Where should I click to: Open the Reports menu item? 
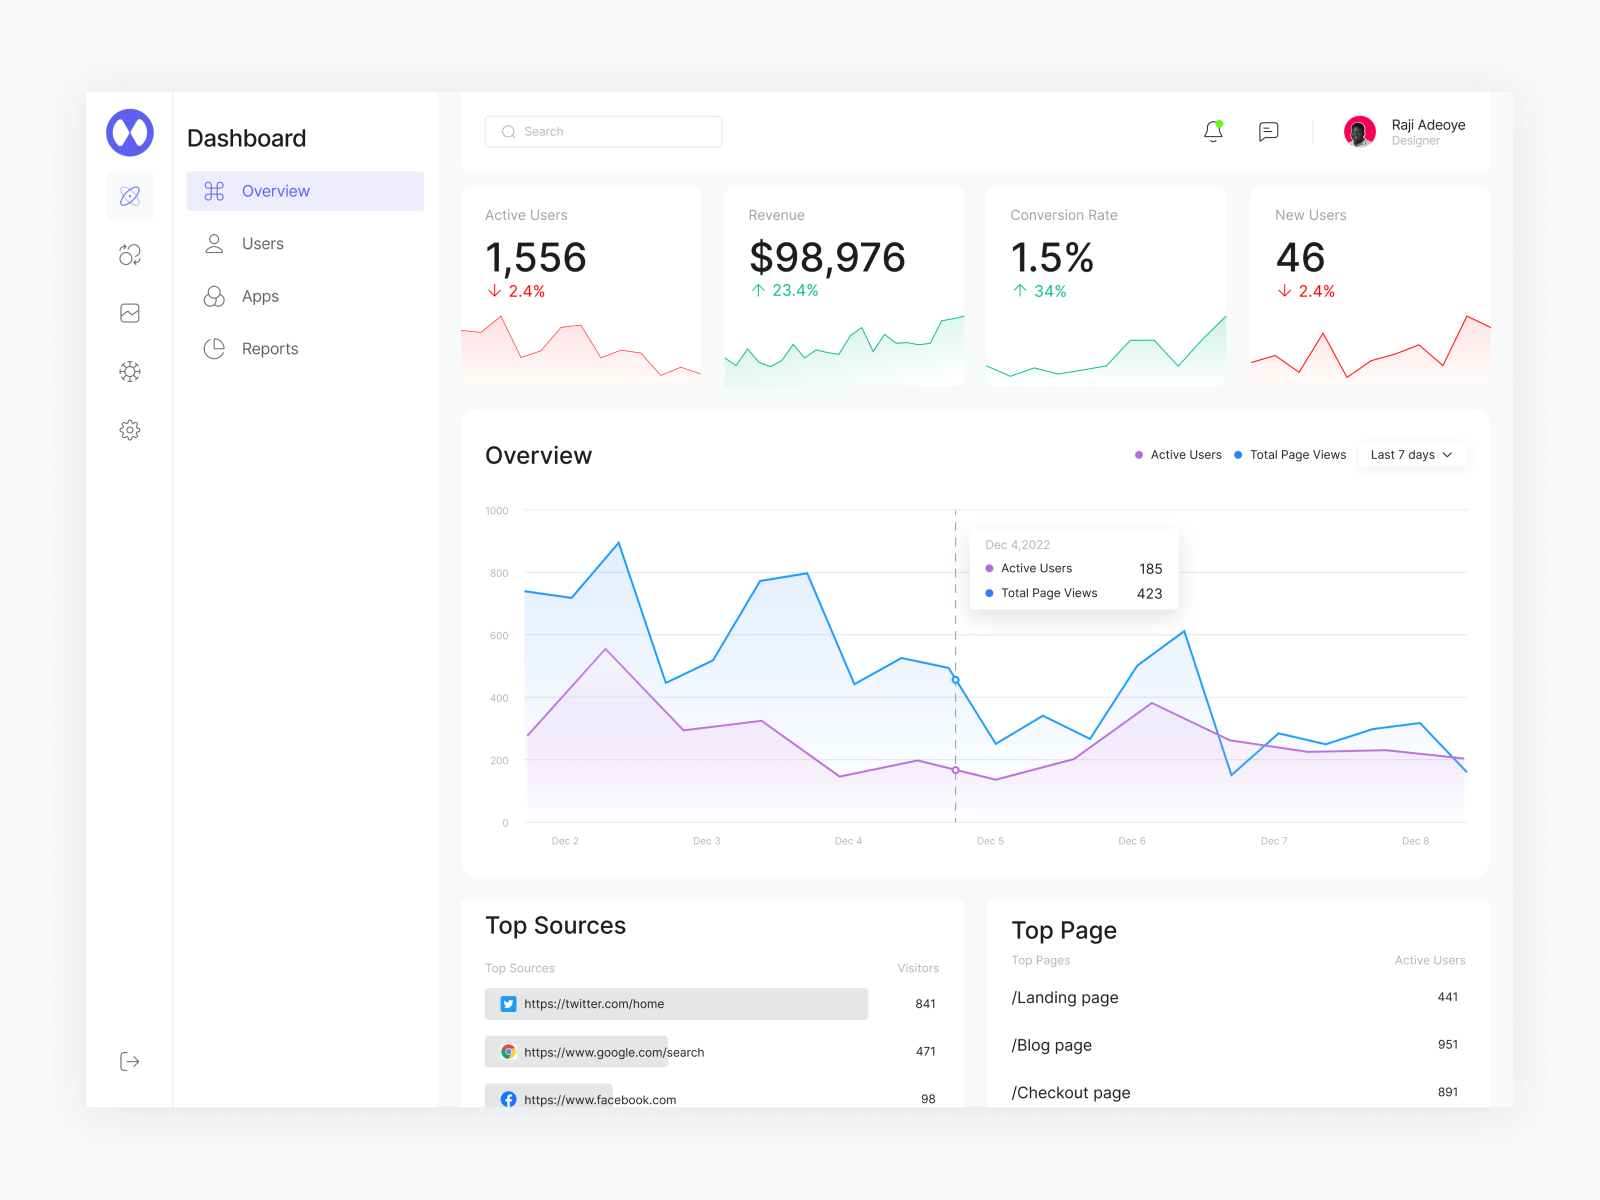tap(305, 349)
